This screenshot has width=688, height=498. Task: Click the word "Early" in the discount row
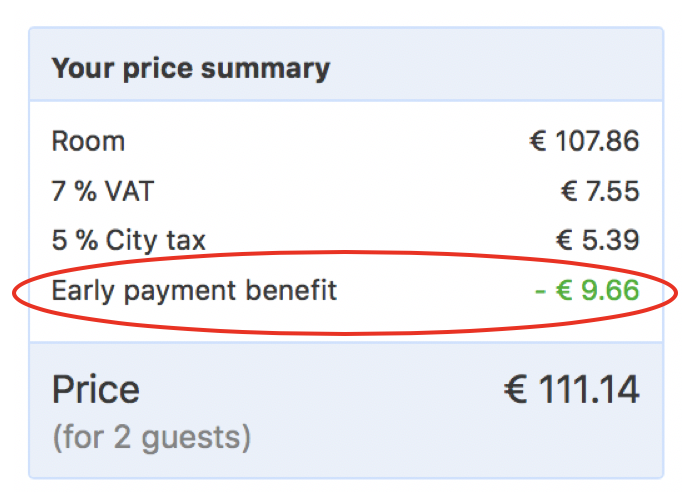click(x=80, y=291)
